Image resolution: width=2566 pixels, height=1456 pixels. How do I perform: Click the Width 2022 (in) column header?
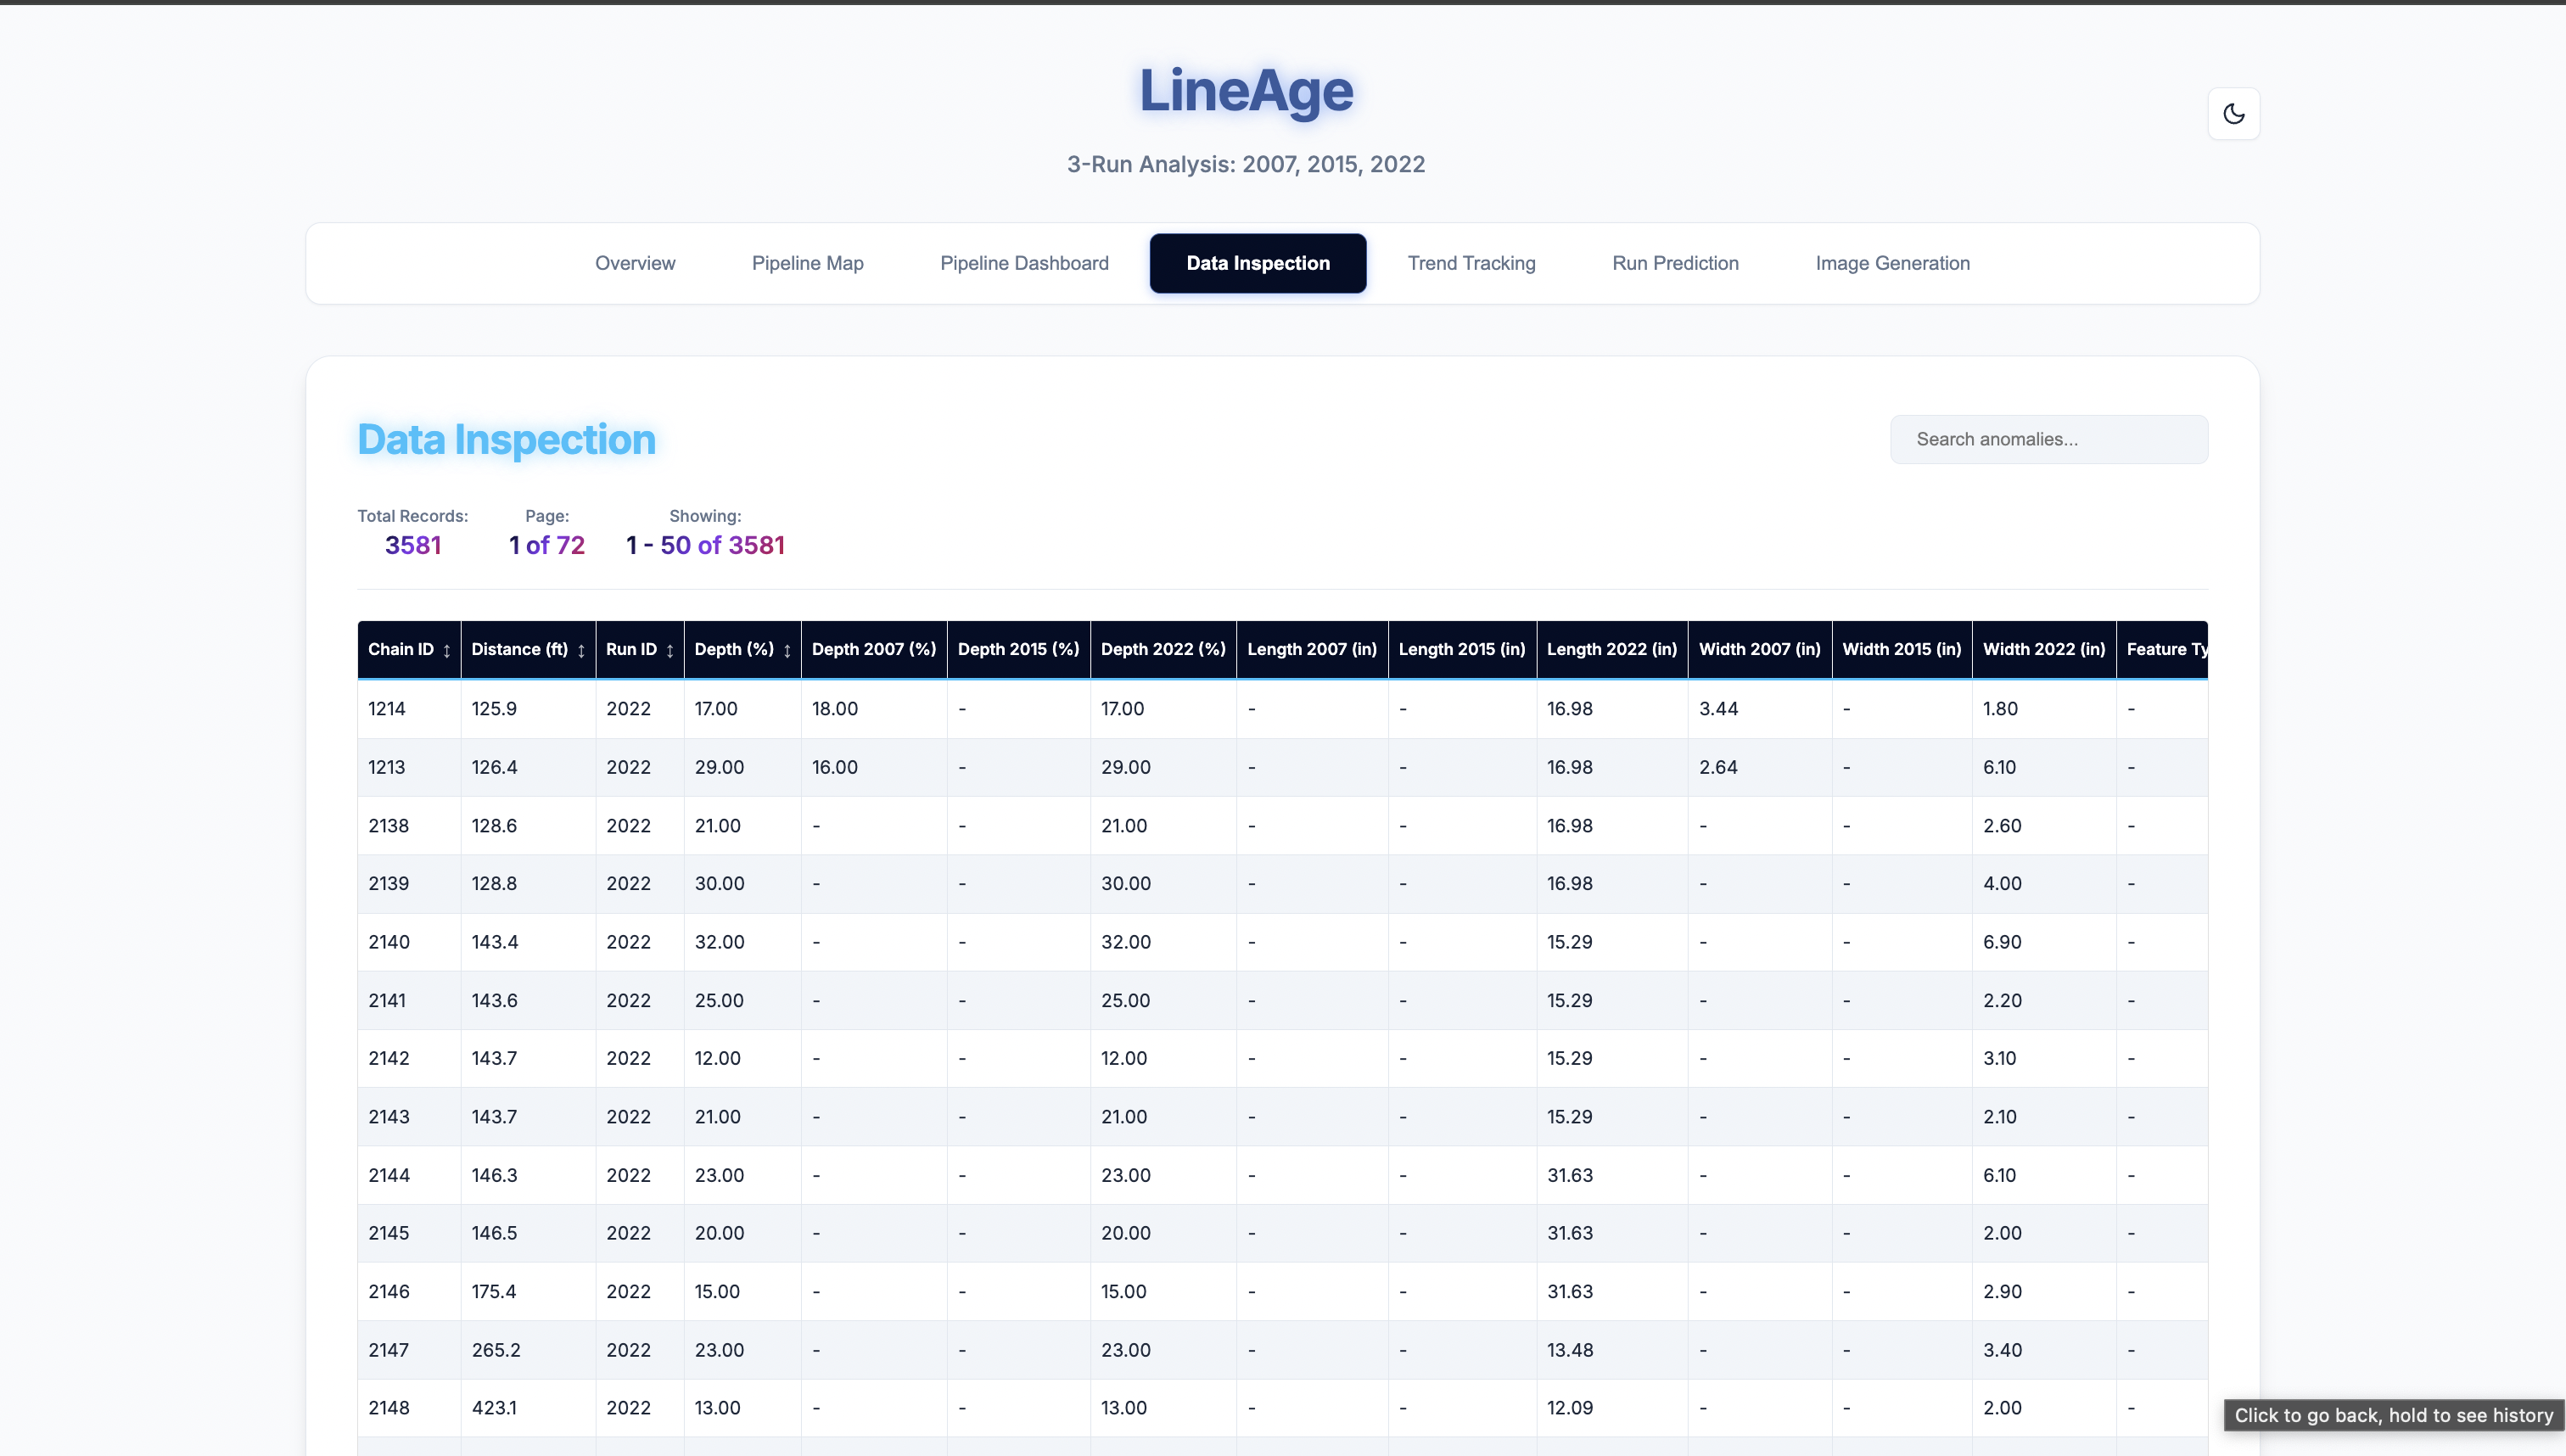coord(2043,649)
